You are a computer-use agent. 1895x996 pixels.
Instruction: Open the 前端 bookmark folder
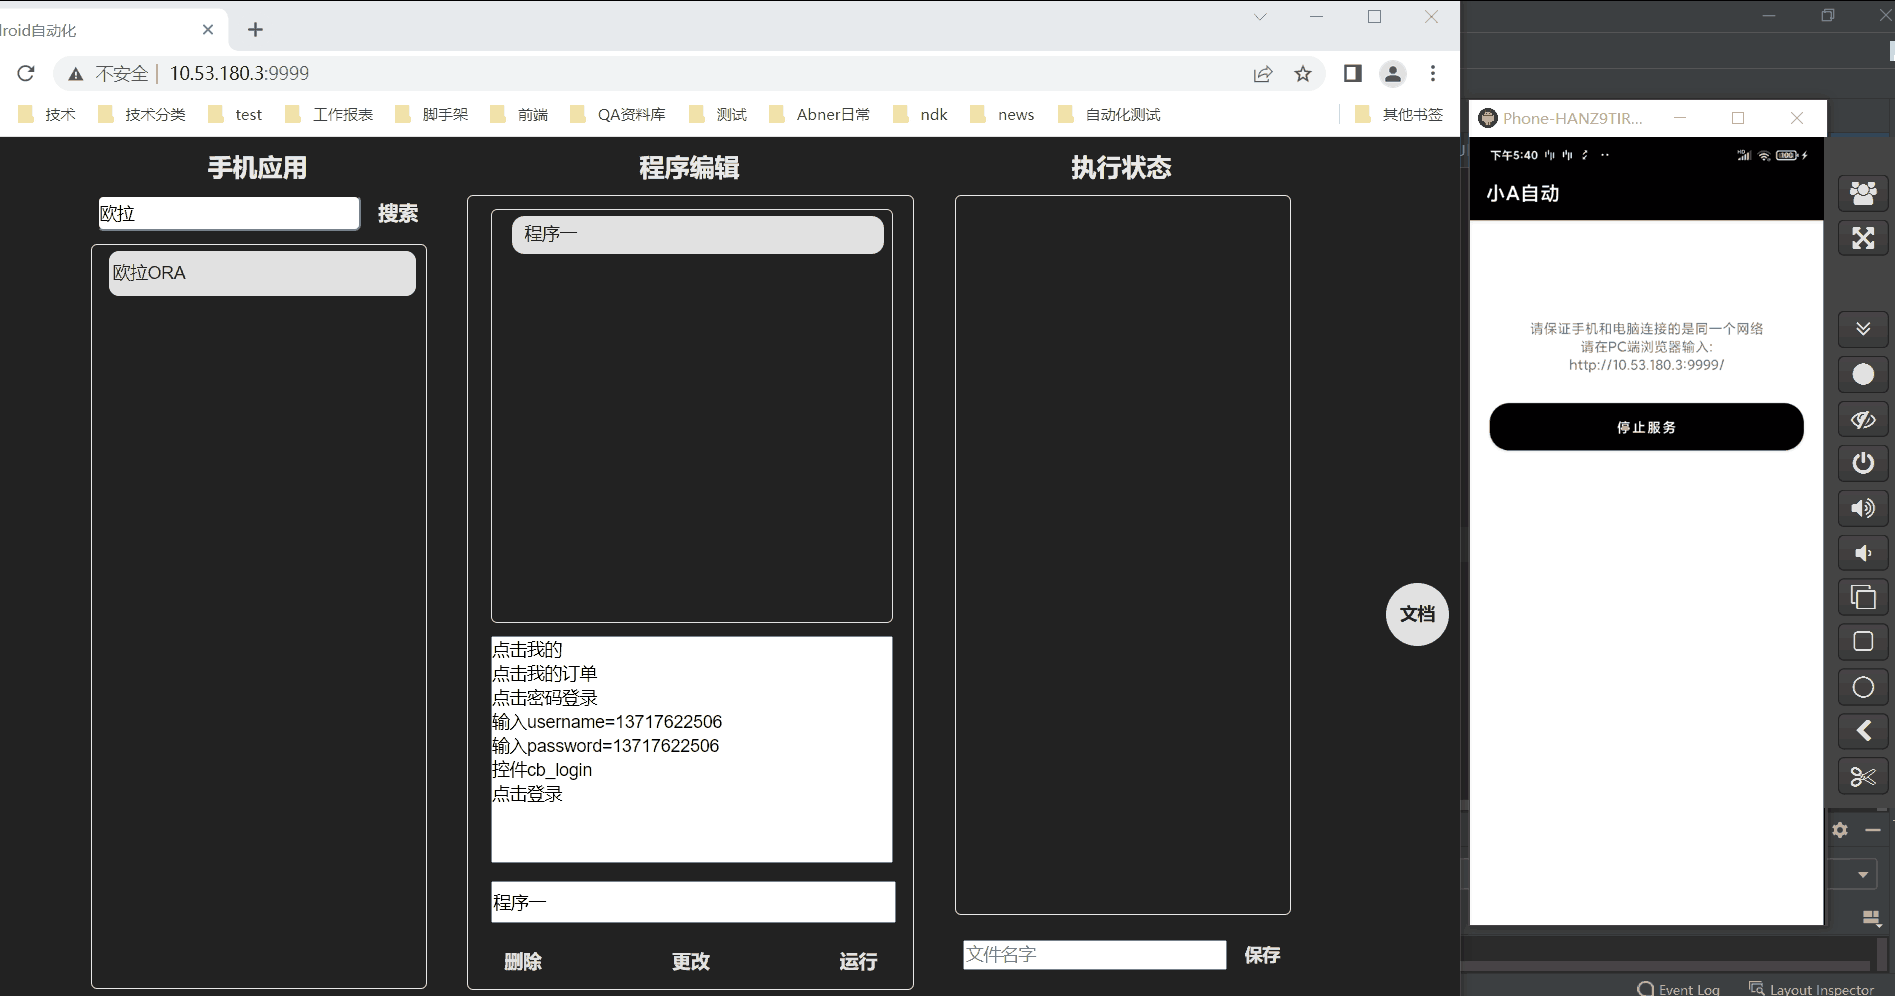pos(519,115)
